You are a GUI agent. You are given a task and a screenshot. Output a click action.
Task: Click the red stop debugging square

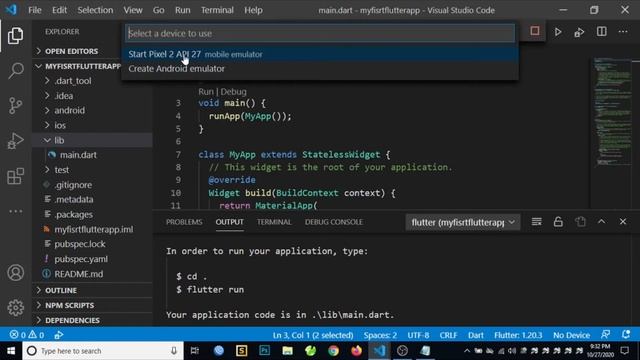(535, 31)
